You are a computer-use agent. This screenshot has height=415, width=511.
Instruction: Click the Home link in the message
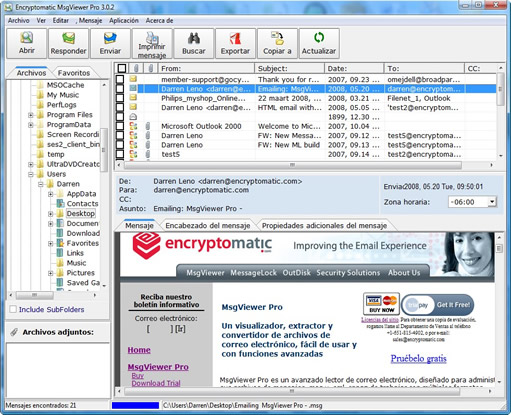139,350
